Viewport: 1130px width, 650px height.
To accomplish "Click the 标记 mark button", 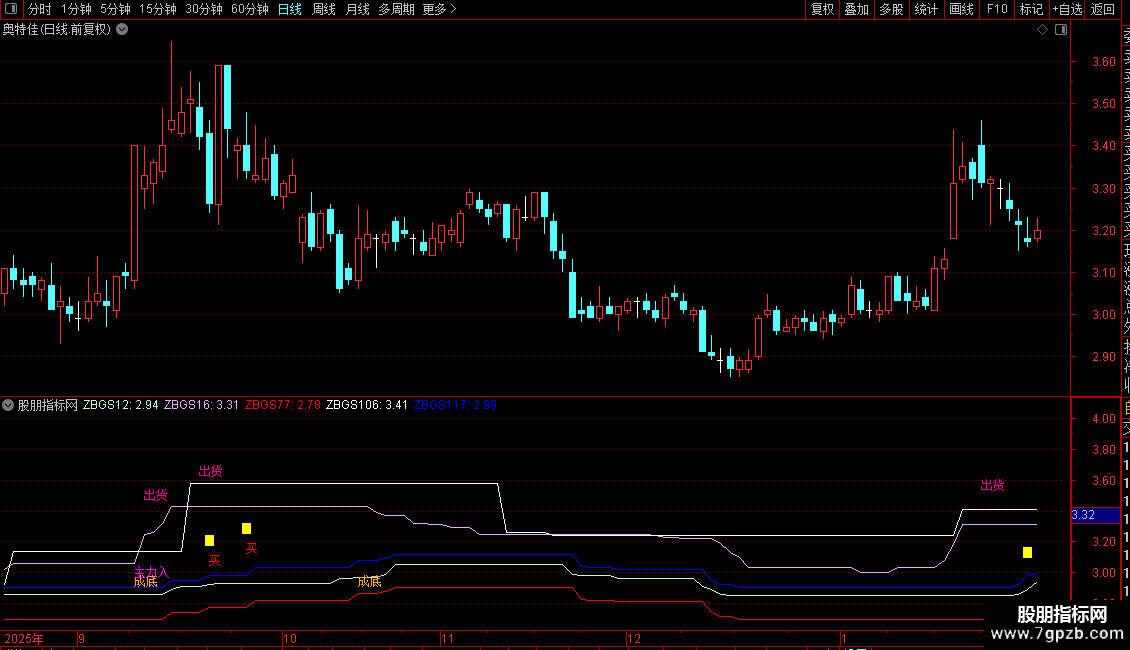I will [1031, 9].
